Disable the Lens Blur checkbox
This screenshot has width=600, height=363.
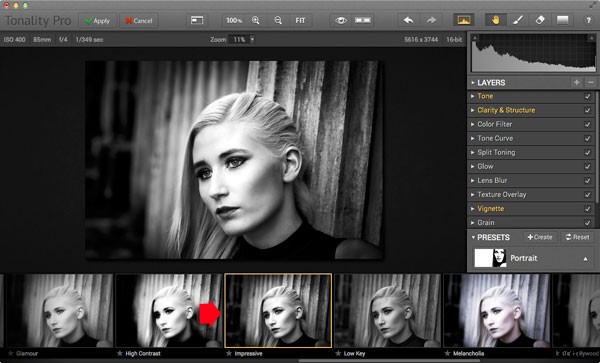[x=587, y=181]
